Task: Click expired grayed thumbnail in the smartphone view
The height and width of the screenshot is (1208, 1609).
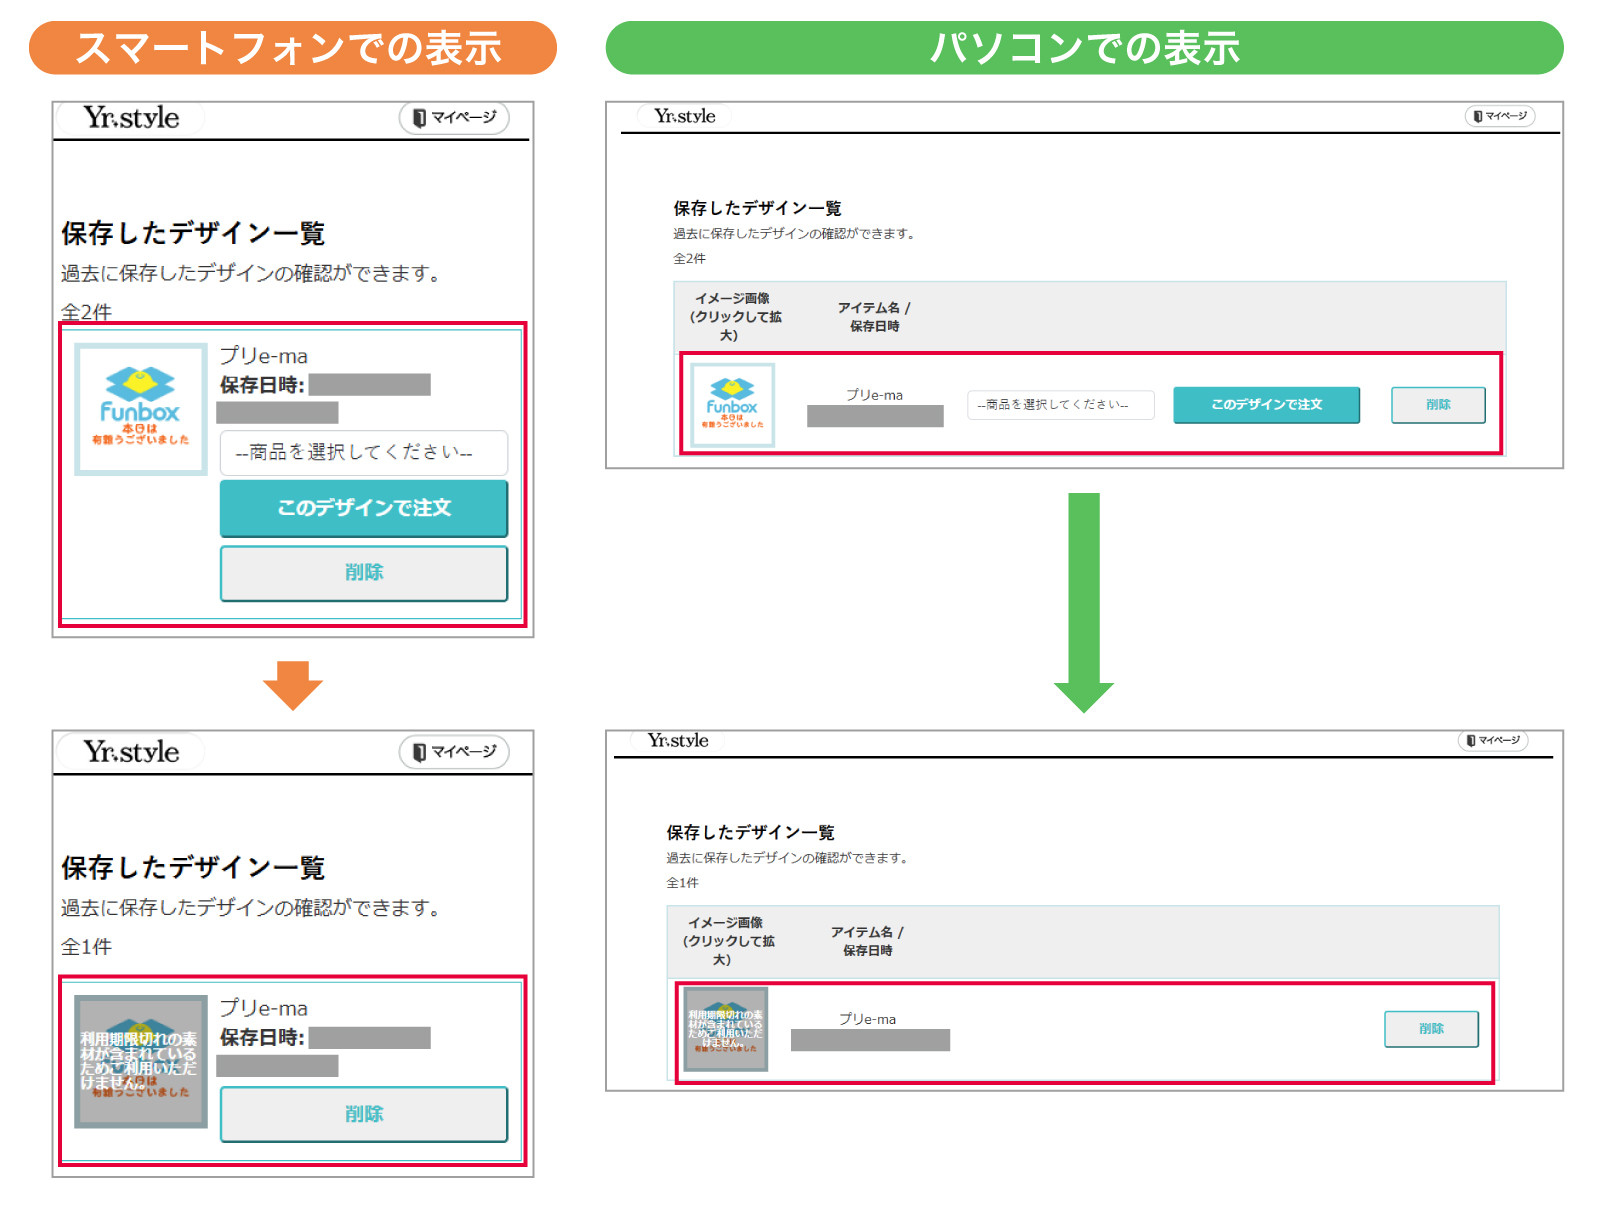Action: [x=141, y=1062]
